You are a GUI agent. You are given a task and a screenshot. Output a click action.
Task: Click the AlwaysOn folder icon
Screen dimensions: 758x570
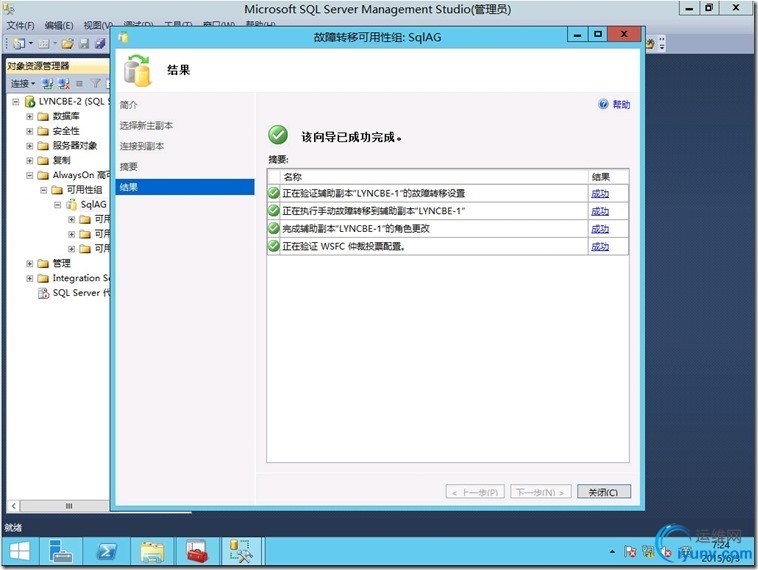43,175
